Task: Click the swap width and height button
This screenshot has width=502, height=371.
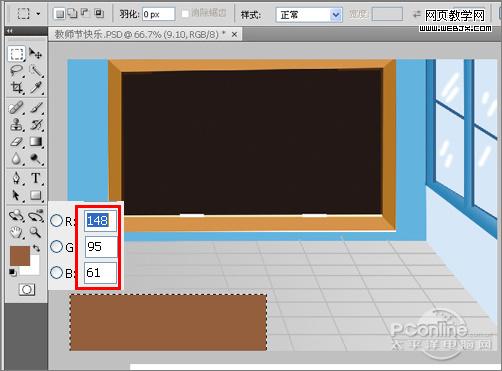Action: coord(417,14)
